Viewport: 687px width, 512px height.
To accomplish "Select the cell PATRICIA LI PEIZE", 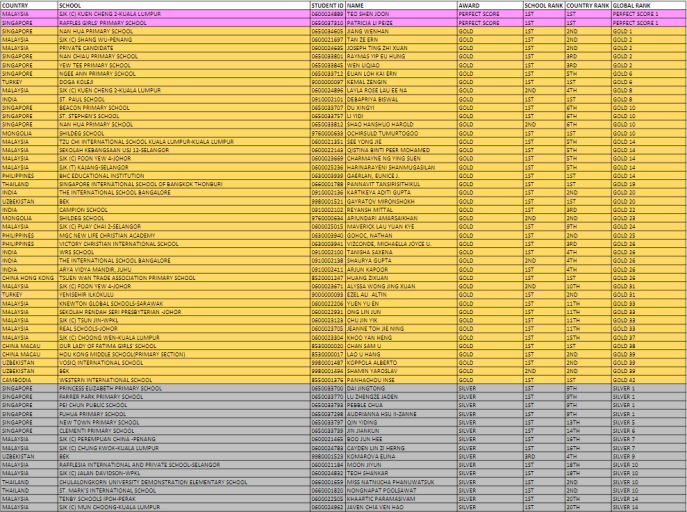I will [401, 23].
